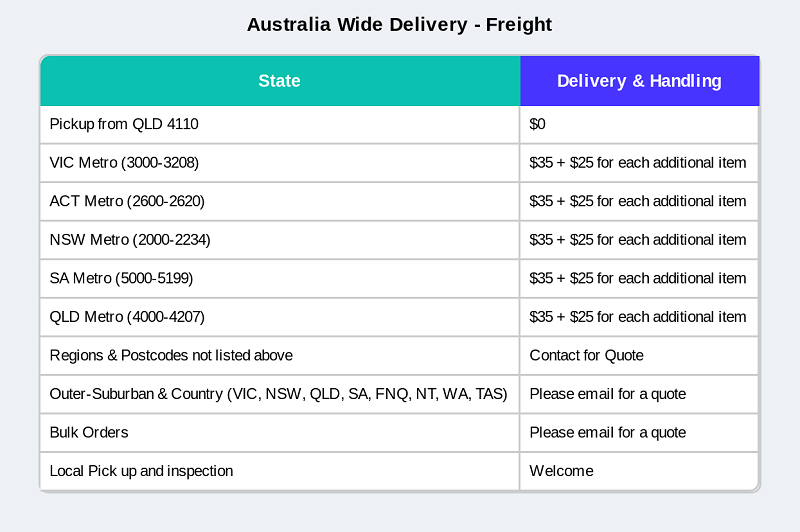Click the Delivery & Handling column header
Image resolution: width=800 pixels, height=532 pixels.
(x=639, y=81)
